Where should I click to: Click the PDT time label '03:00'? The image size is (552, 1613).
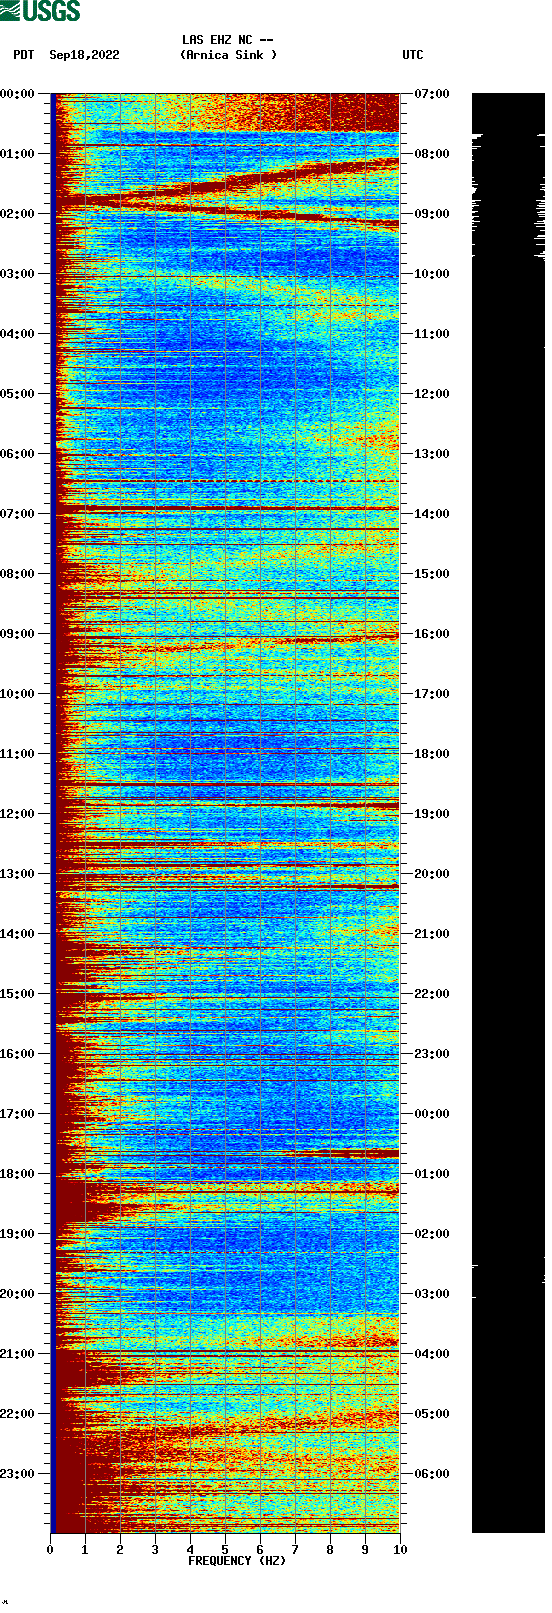click(18, 274)
